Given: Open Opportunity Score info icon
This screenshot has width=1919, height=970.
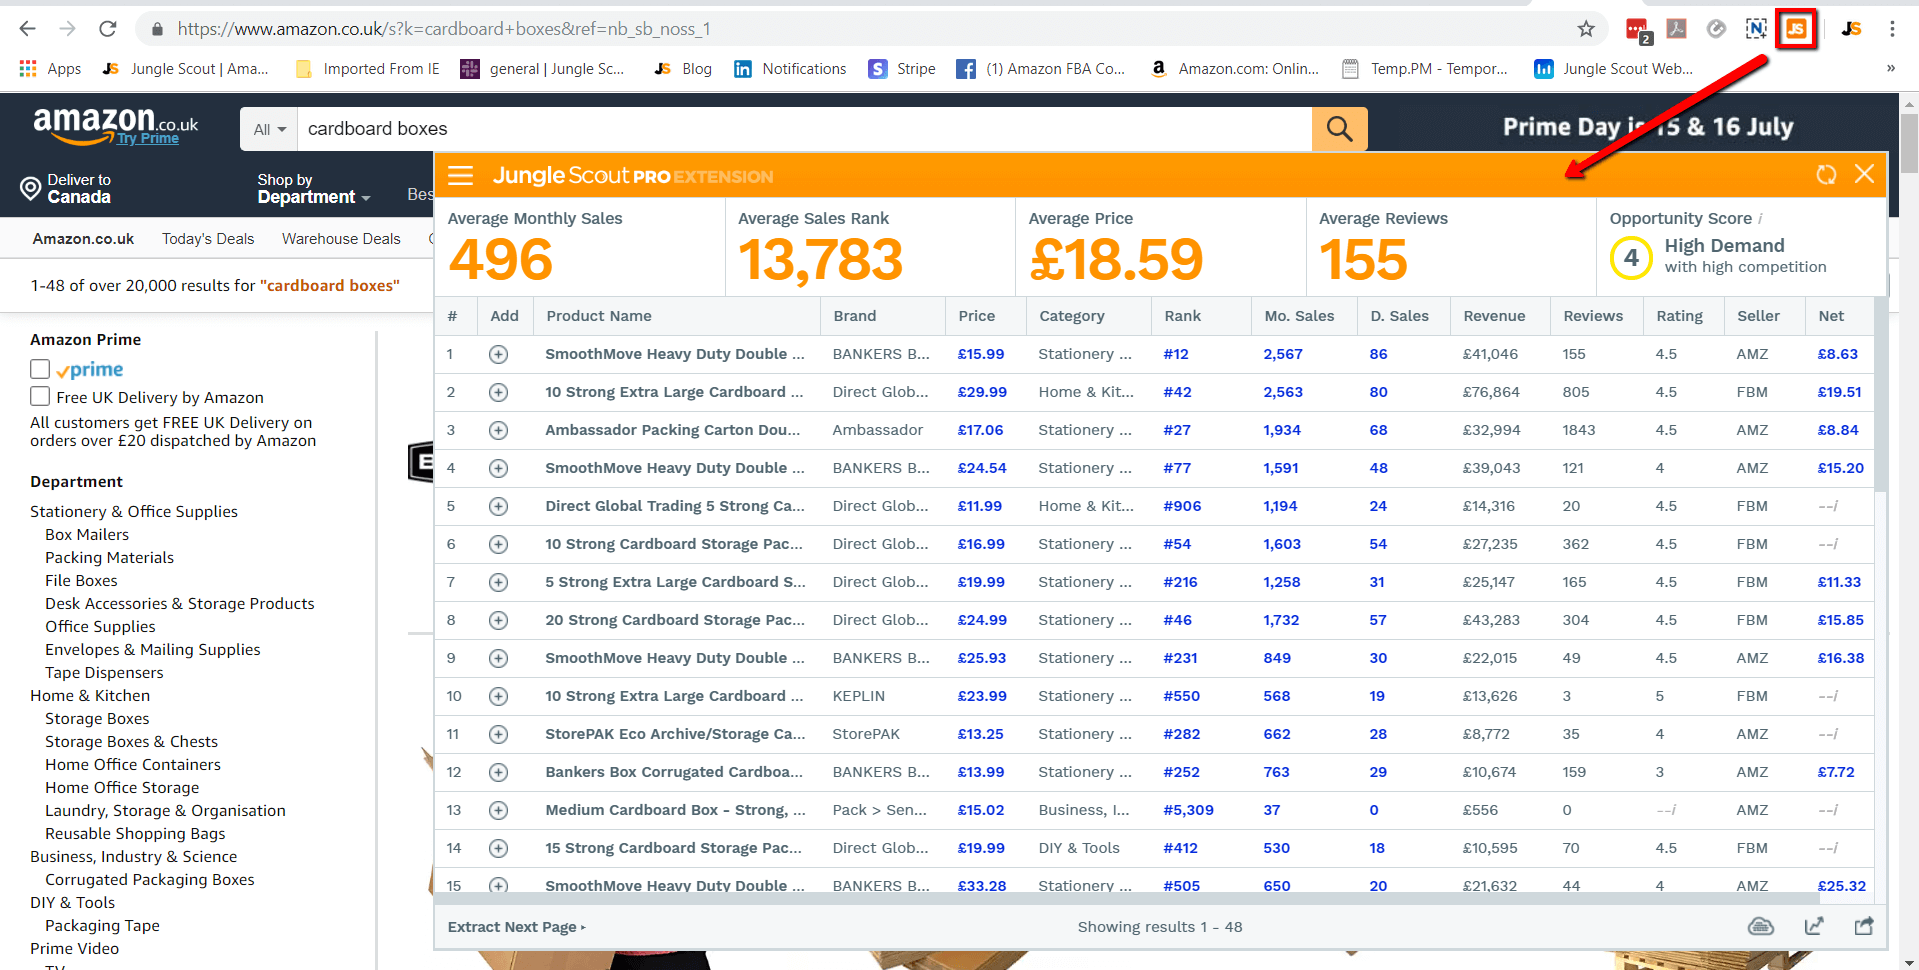Looking at the screenshot, I should point(1760,219).
